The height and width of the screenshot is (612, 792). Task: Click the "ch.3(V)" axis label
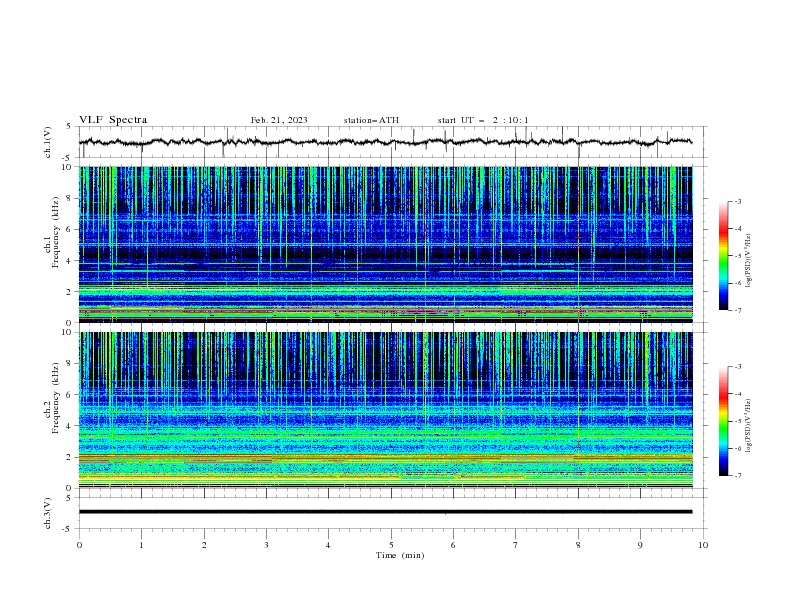click(48, 513)
